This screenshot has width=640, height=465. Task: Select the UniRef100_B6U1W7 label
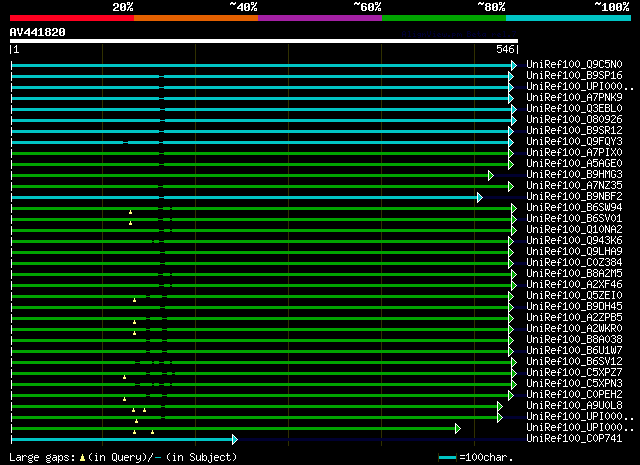click(x=574, y=351)
